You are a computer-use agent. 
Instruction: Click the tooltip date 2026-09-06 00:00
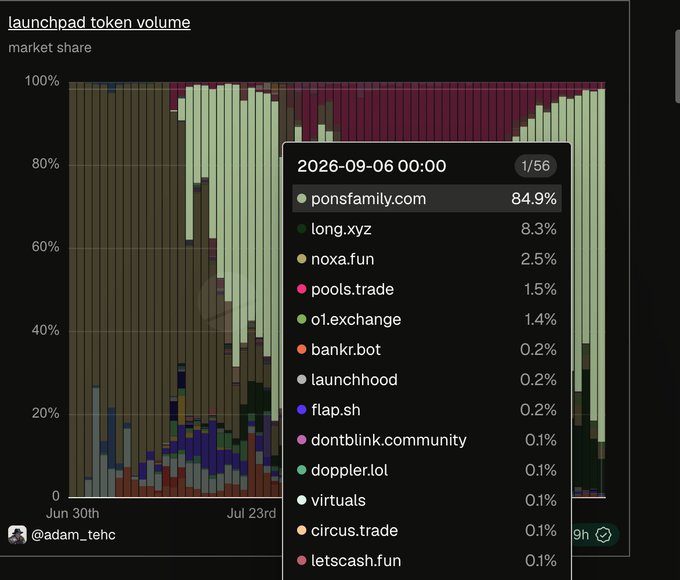[372, 166]
